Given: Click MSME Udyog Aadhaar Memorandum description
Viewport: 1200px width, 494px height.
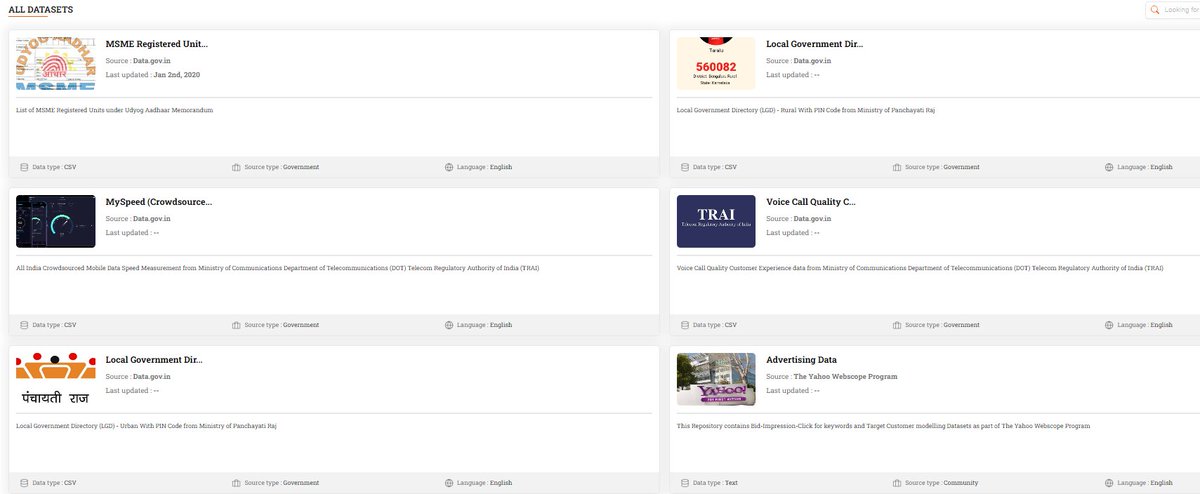Looking at the screenshot, I should click(x=115, y=110).
